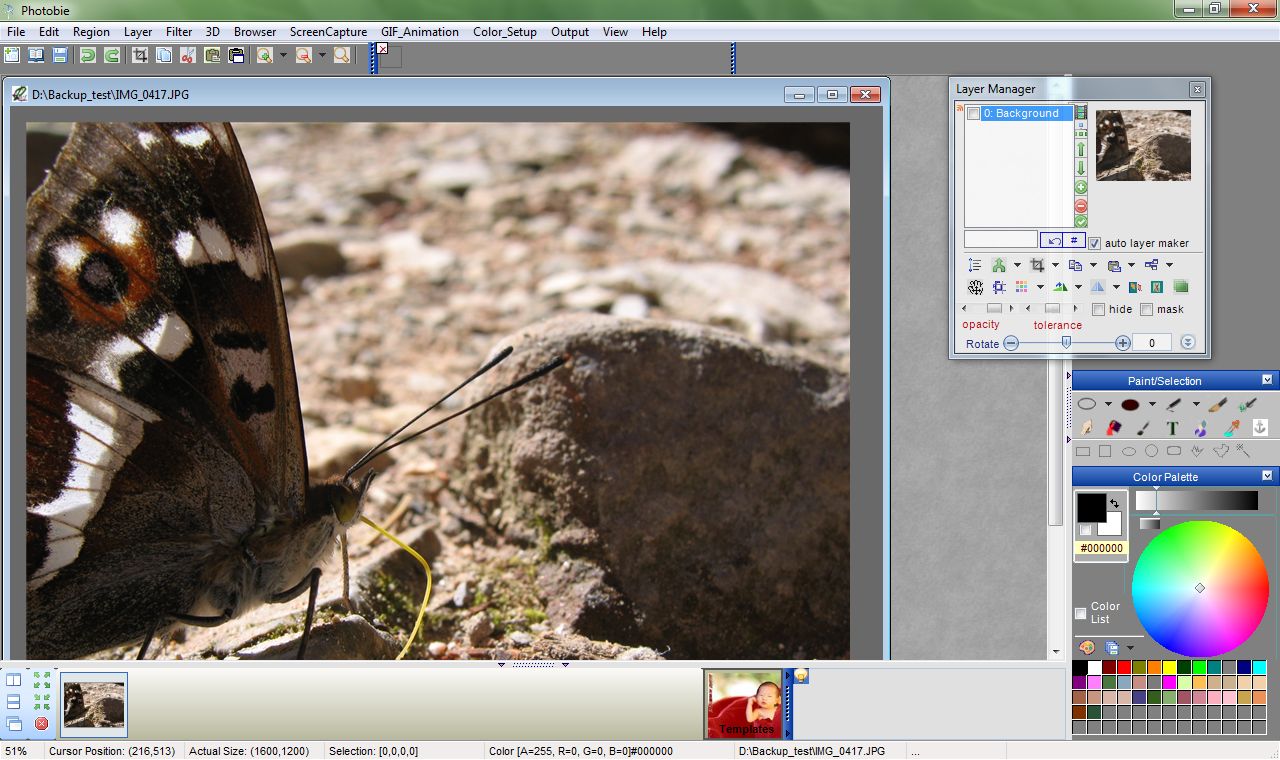Click the #000000 foreground color swatch
The height and width of the screenshot is (760, 1280).
coord(1090,510)
